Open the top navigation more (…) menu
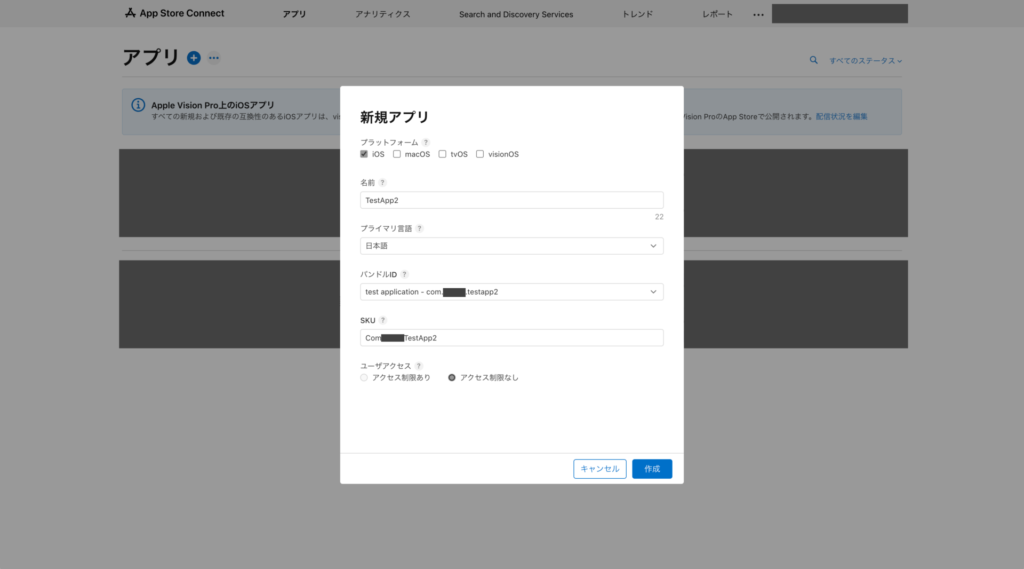This screenshot has width=1024, height=569. 758,14
